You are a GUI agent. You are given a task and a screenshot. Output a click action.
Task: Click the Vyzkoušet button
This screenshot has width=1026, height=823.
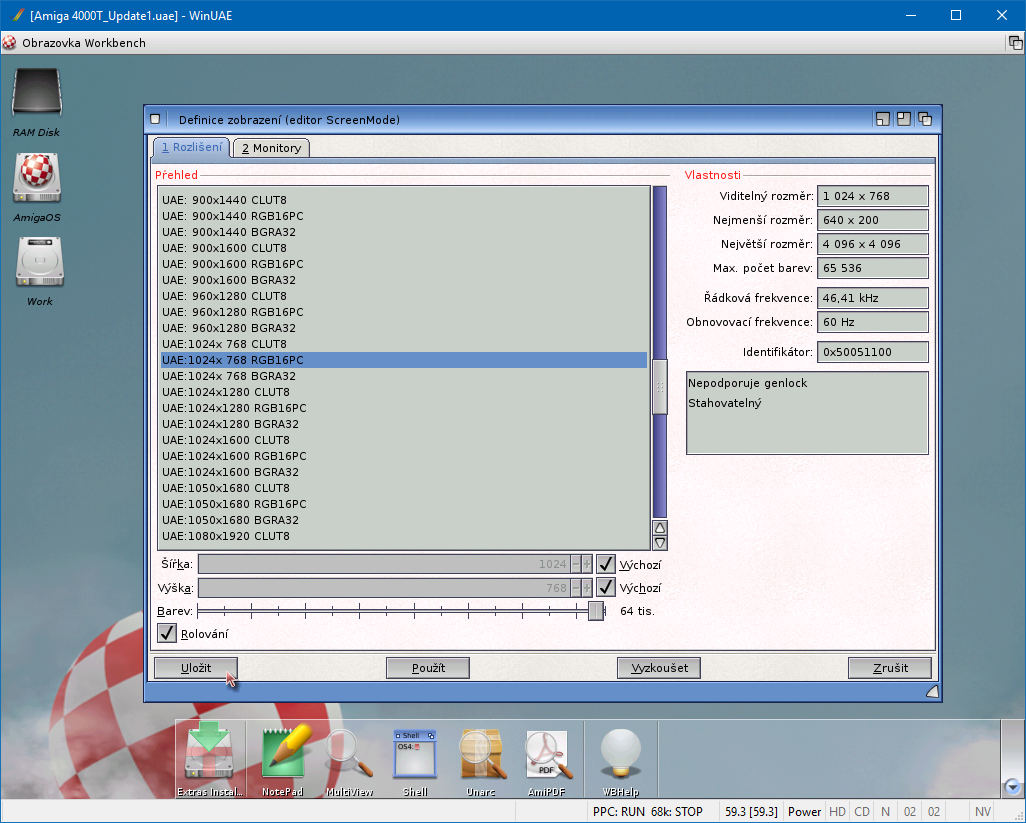(658, 668)
